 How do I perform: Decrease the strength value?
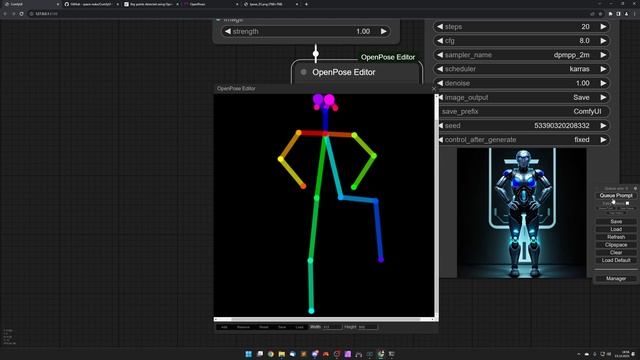[x=228, y=31]
